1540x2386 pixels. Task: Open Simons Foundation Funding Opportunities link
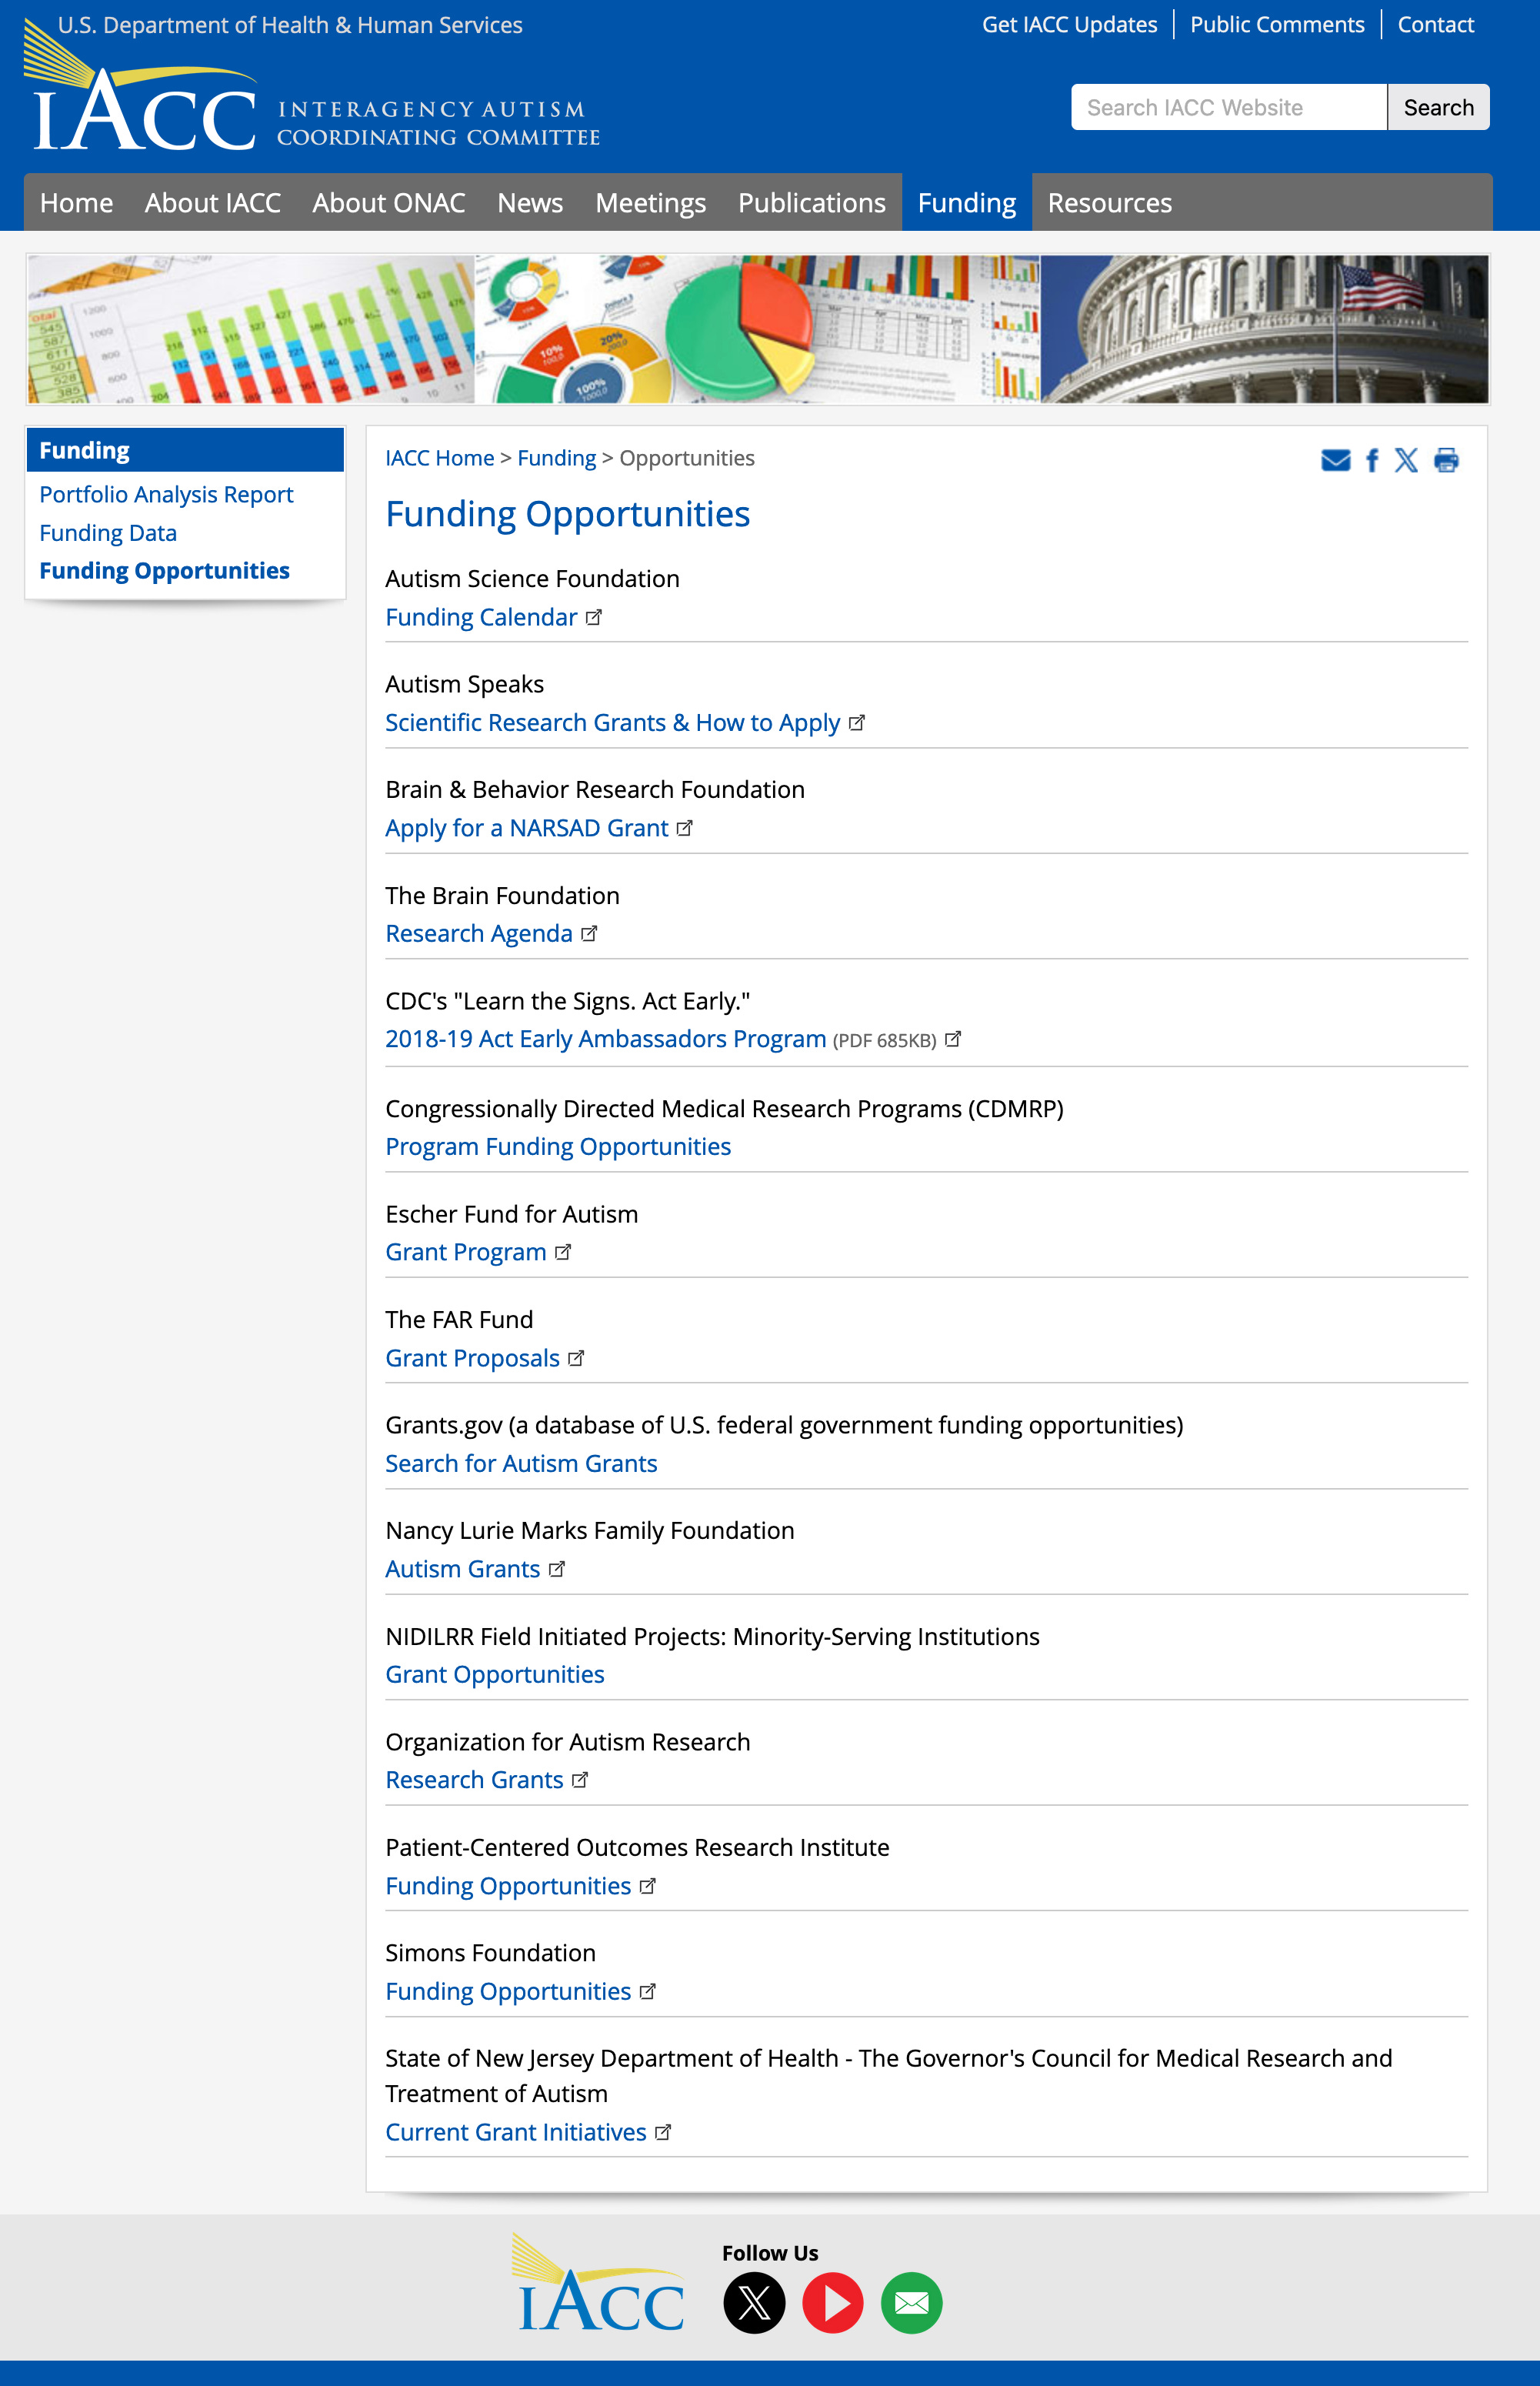pos(508,1991)
